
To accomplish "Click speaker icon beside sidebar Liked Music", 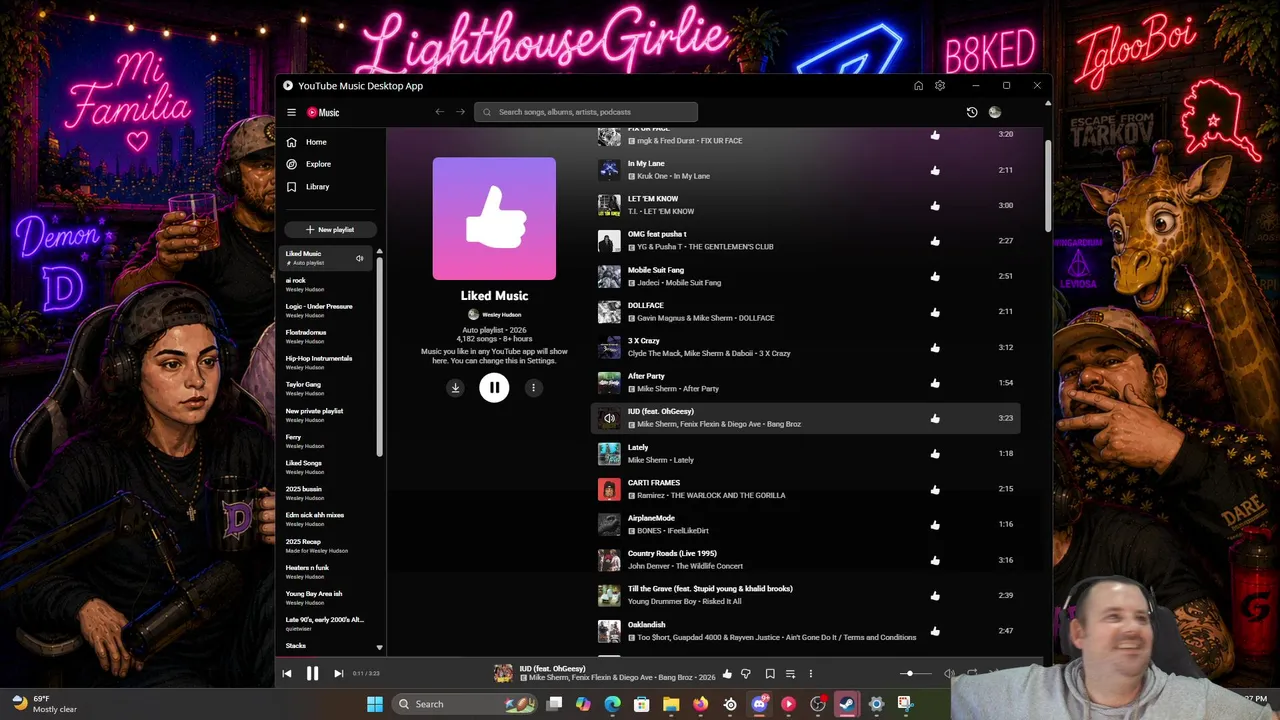I will point(360,258).
